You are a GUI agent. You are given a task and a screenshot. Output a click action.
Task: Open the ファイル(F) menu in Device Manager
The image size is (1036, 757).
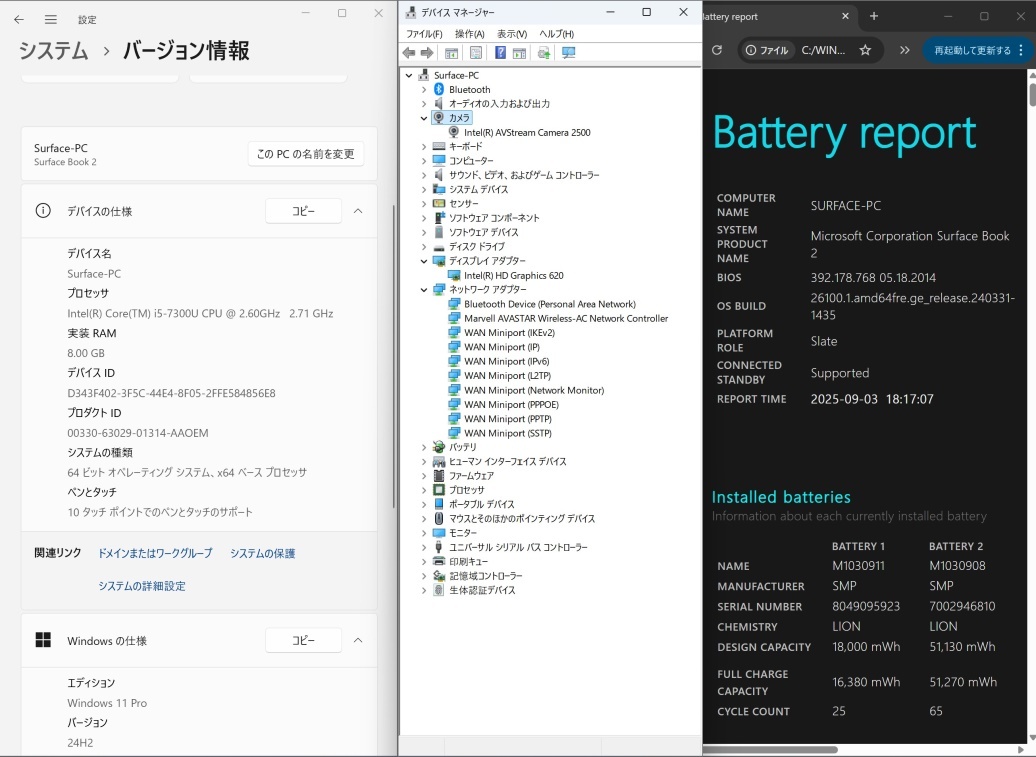(x=424, y=34)
